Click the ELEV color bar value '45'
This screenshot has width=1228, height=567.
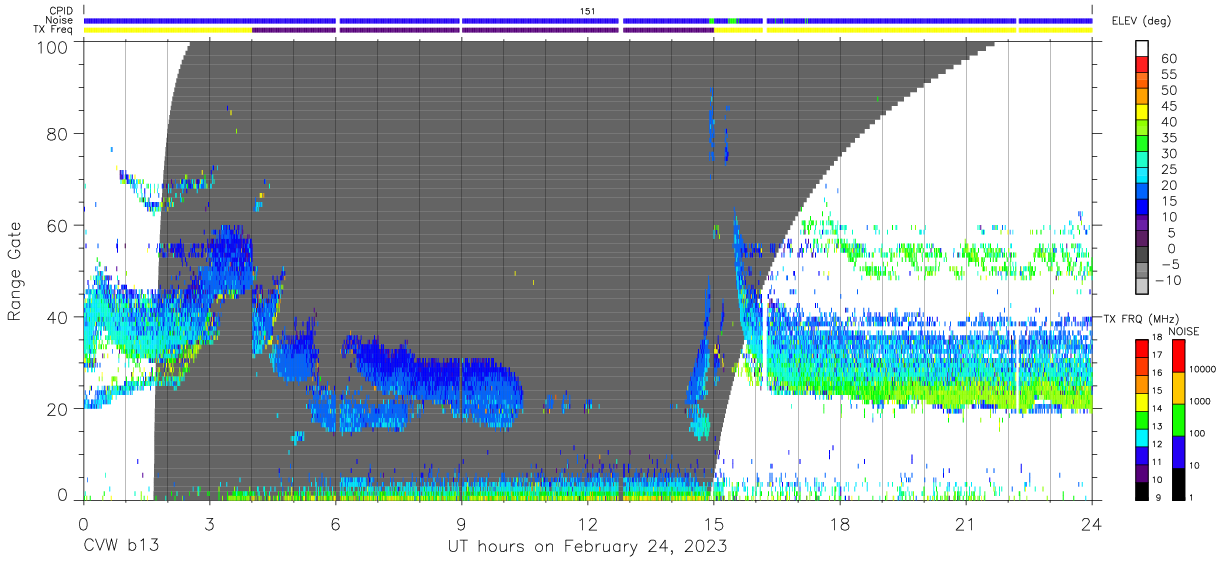click(1169, 107)
